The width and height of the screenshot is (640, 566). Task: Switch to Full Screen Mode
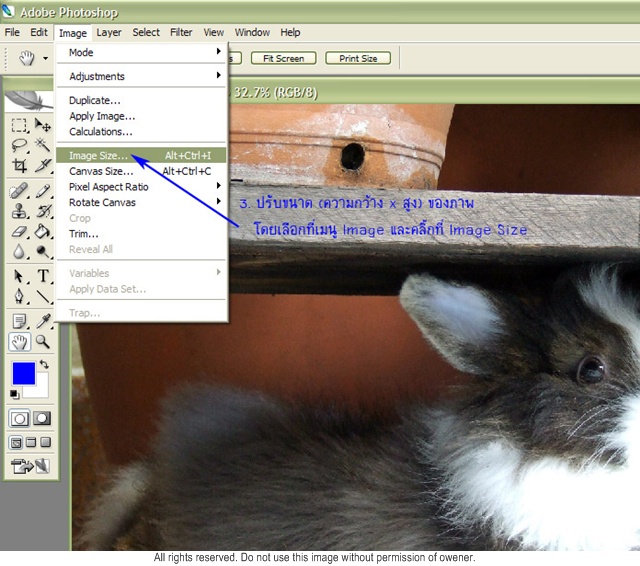pyautogui.click(x=46, y=442)
